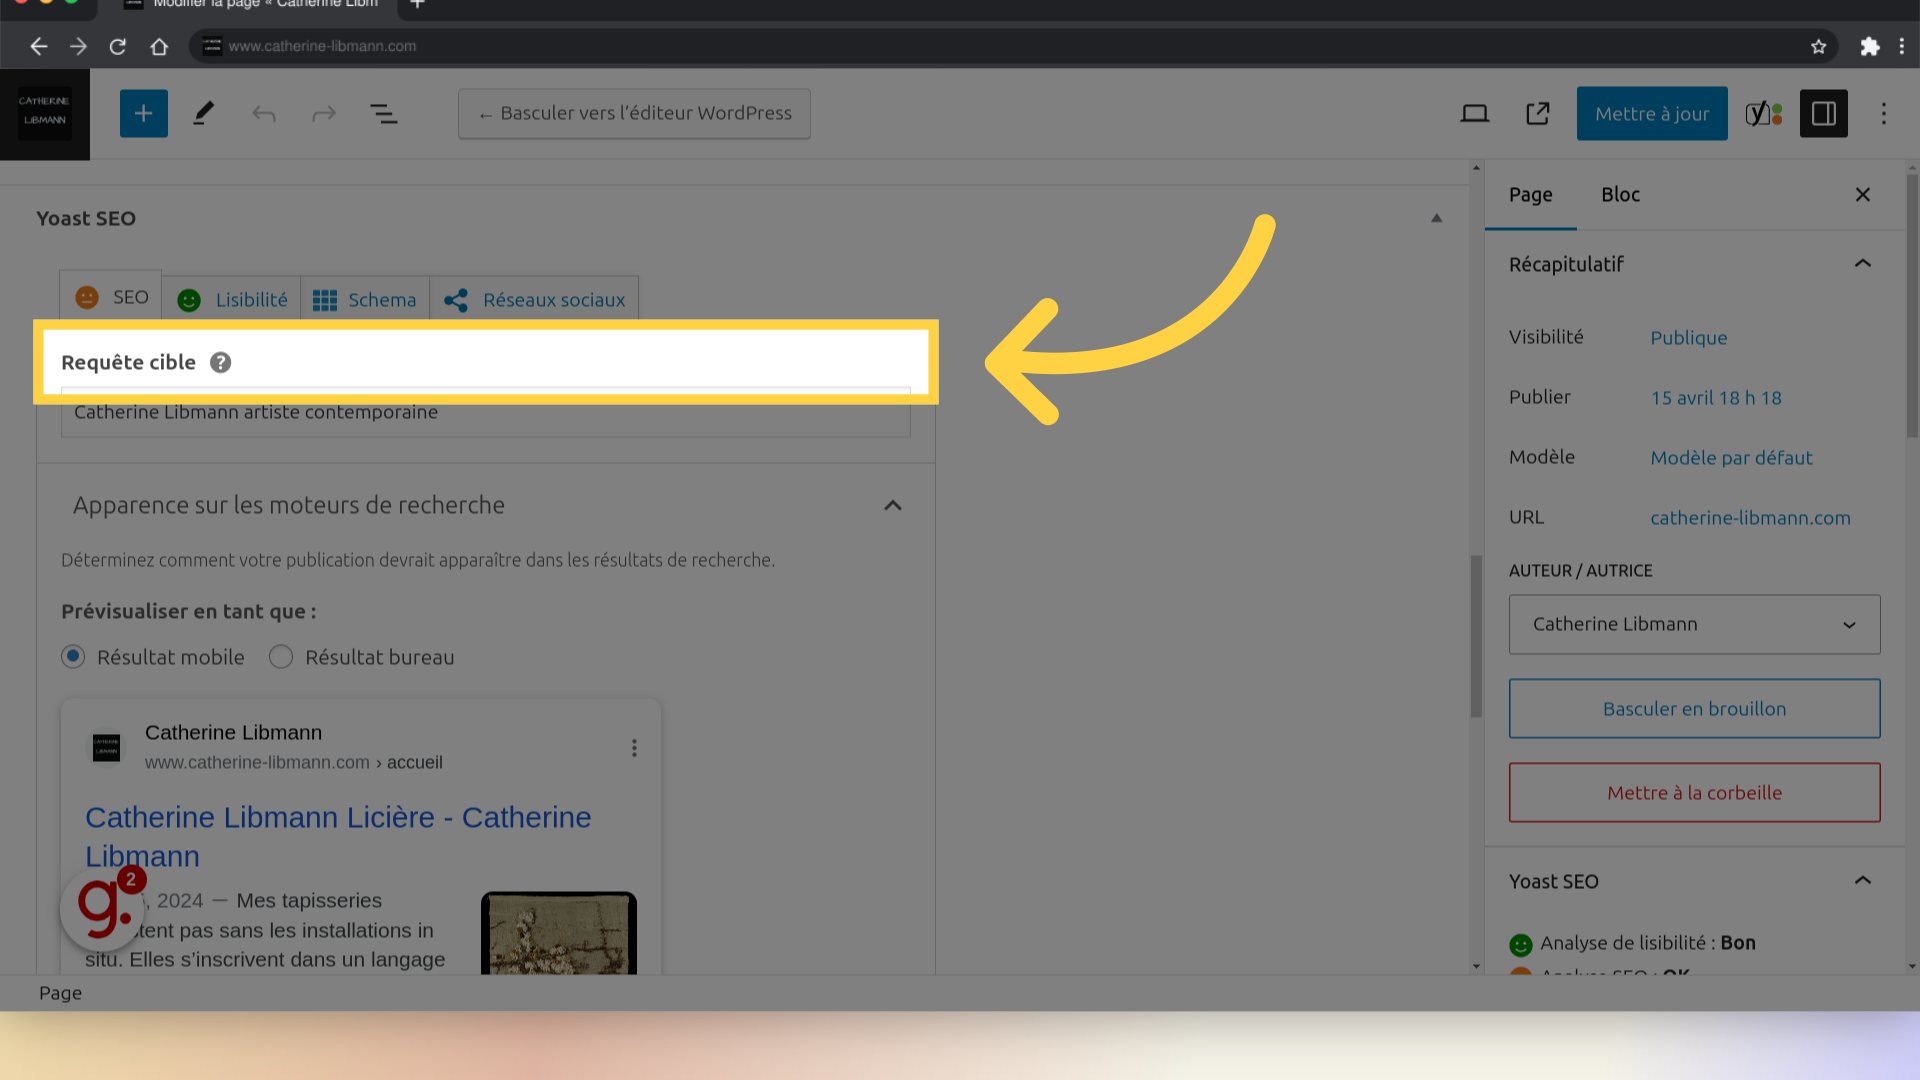Close the settings sidebar with the X
The width and height of the screenshot is (1920, 1080).
click(1863, 195)
